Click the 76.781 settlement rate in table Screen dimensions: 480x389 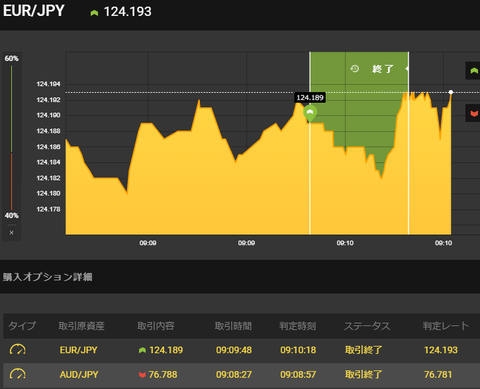pyautogui.click(x=438, y=374)
